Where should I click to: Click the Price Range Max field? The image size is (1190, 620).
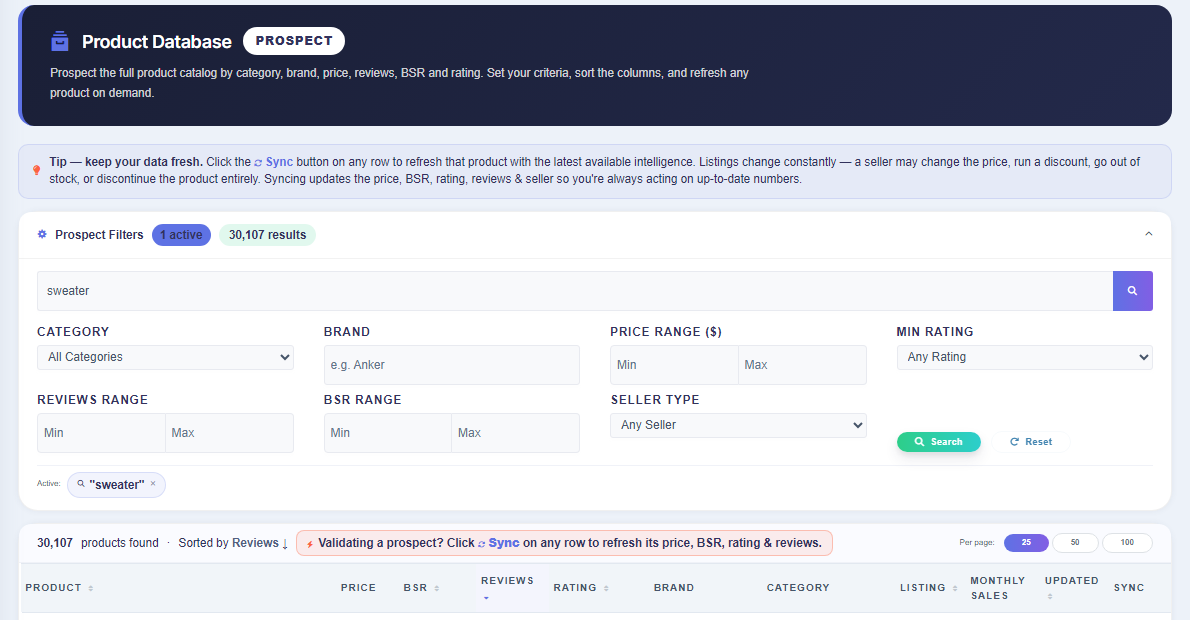[802, 365]
